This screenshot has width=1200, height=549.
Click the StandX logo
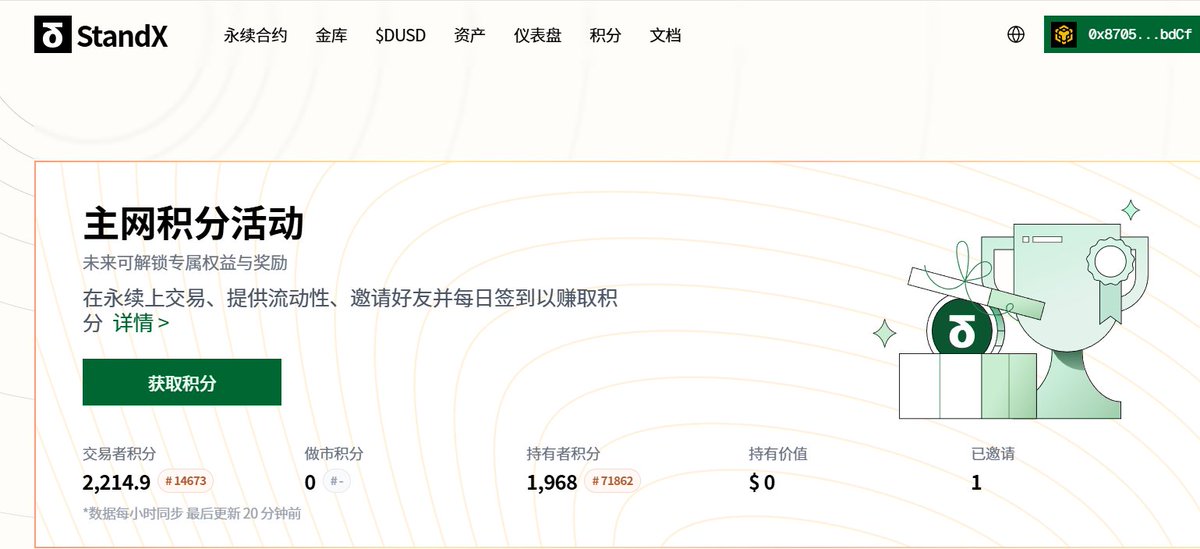(x=101, y=36)
